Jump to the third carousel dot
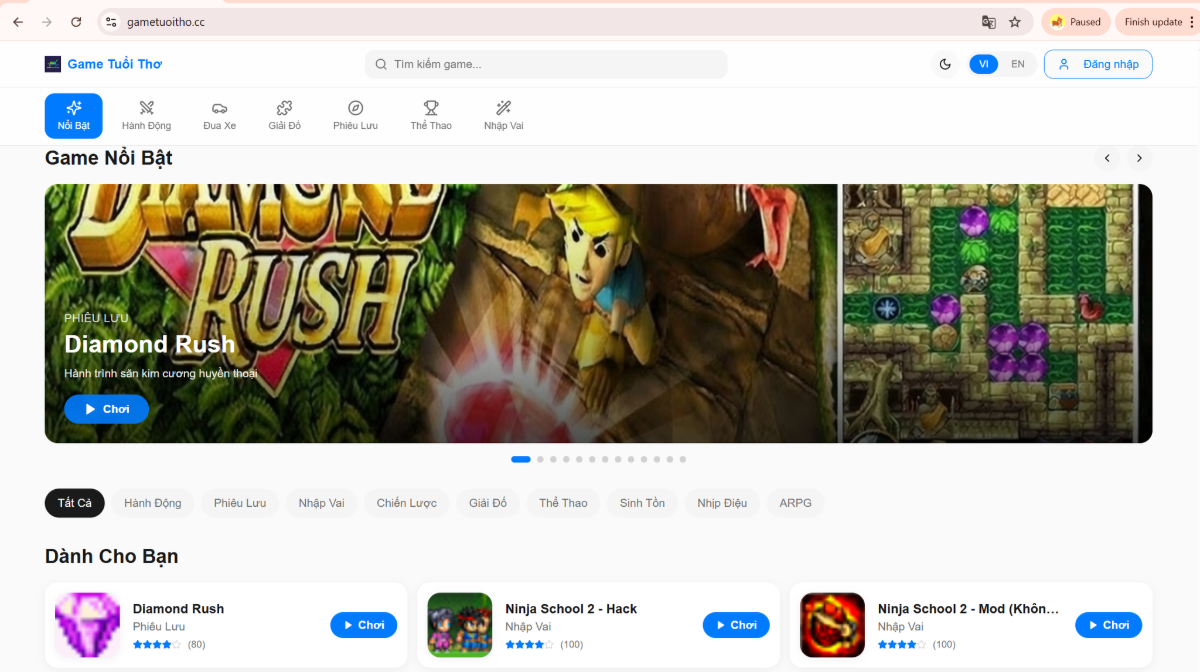The width and height of the screenshot is (1200, 672). (x=553, y=459)
